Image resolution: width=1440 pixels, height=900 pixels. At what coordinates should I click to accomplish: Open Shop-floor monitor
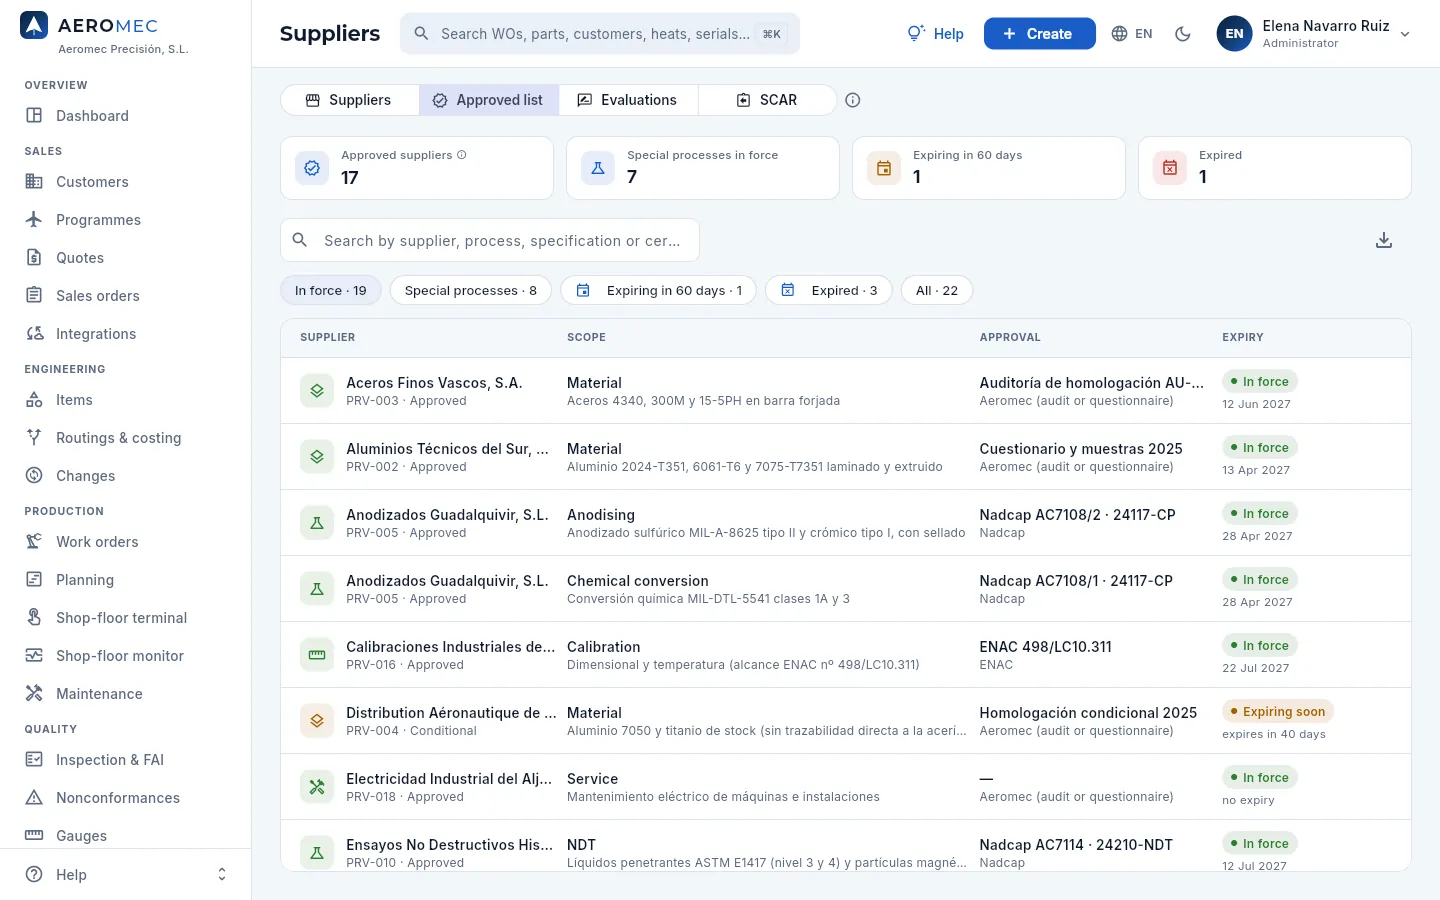(x=125, y=656)
